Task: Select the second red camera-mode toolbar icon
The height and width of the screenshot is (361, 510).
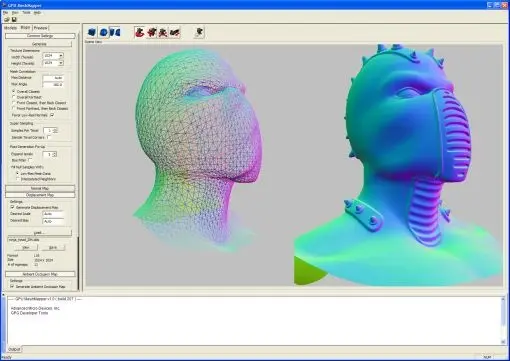Action: coord(152,32)
